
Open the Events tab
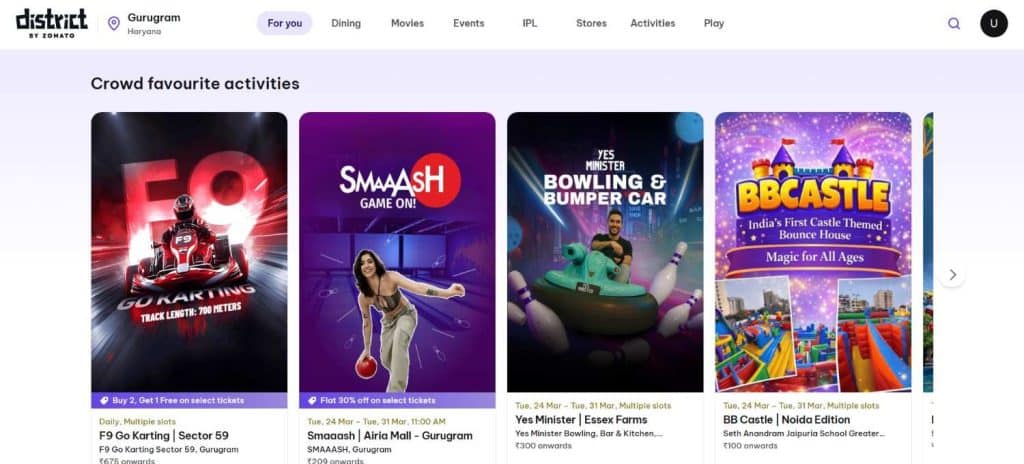(468, 23)
